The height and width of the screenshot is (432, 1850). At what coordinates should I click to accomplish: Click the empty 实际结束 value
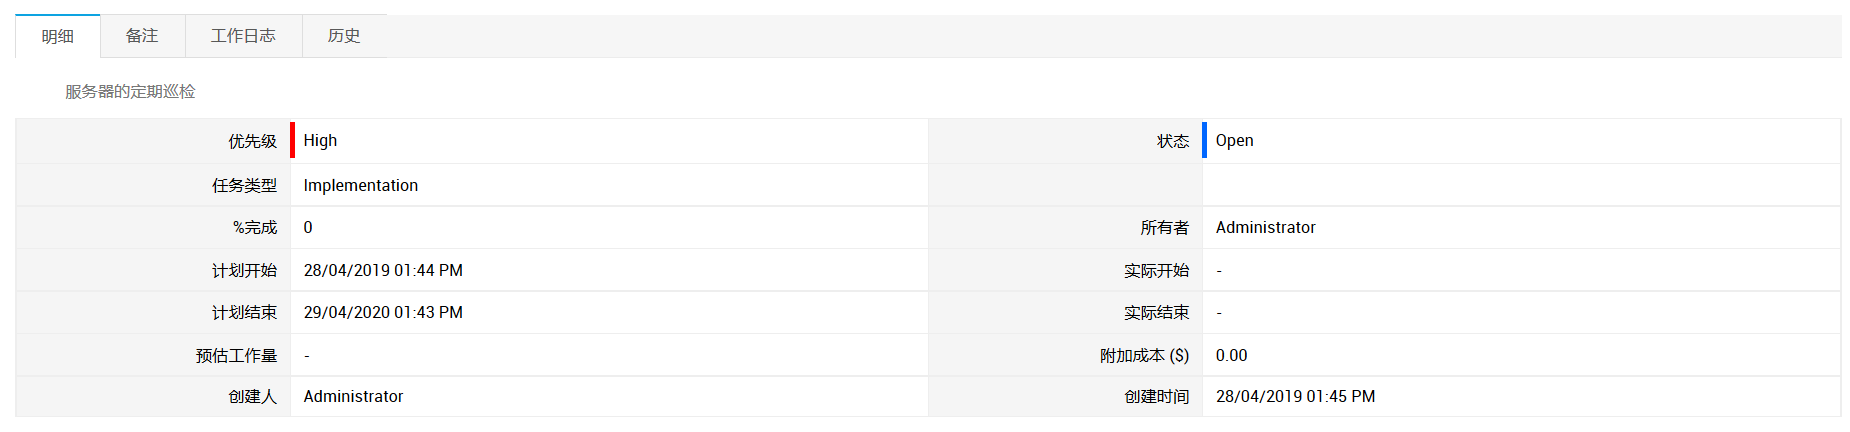1219,313
